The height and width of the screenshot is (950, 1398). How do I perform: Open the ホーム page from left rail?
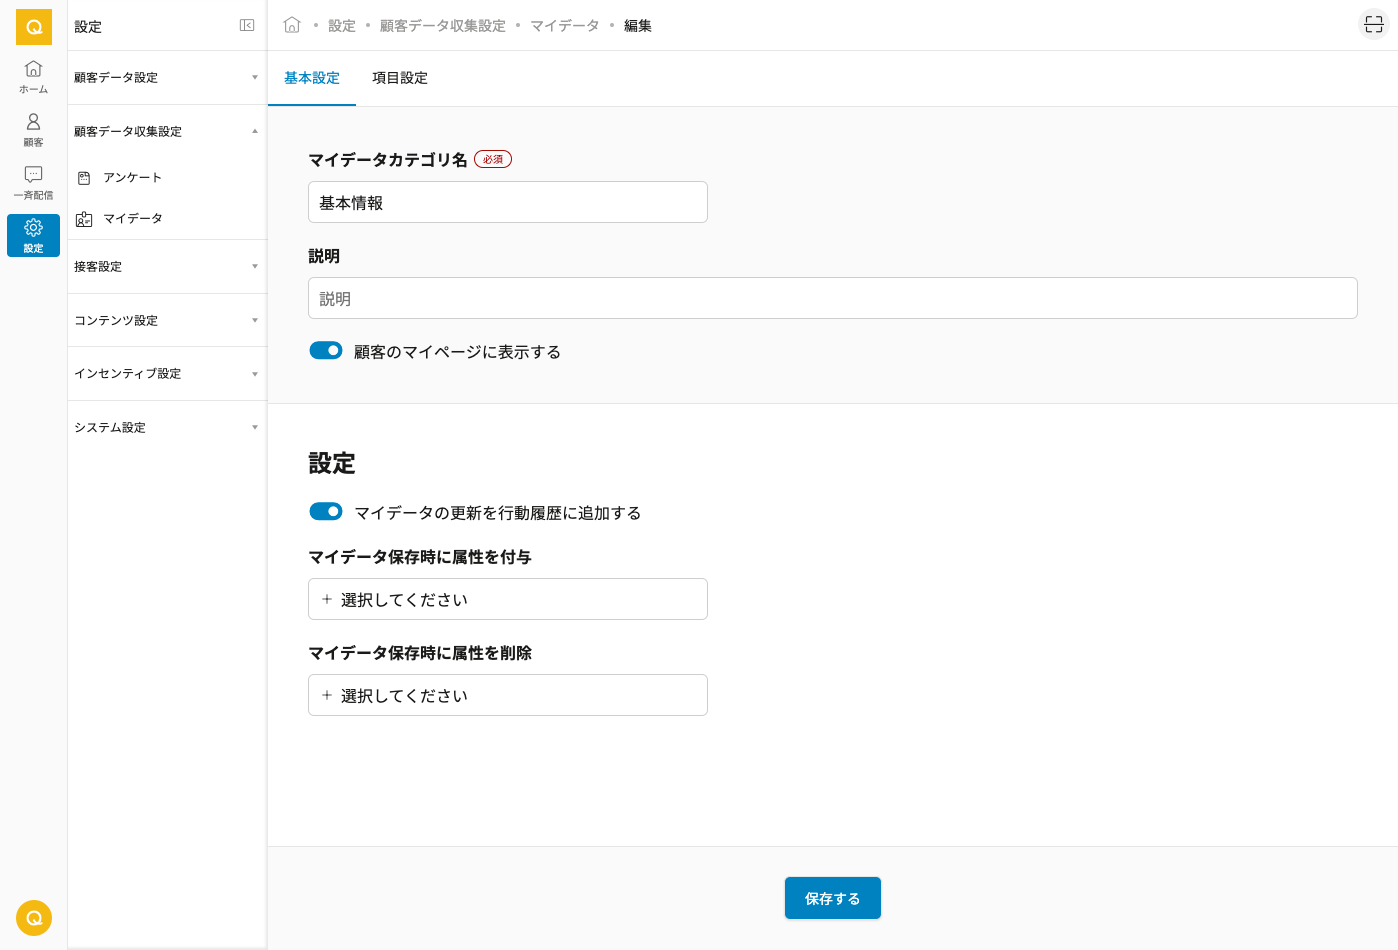[x=33, y=76]
